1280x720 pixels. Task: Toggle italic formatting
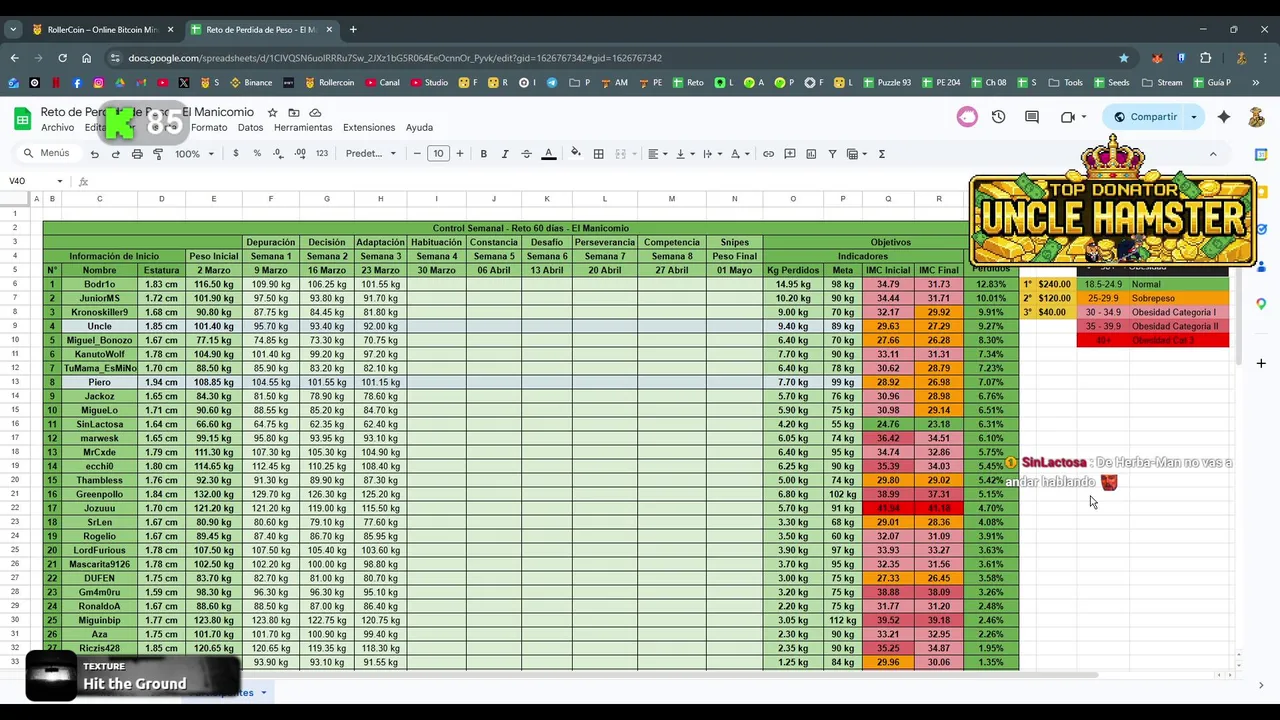(505, 154)
